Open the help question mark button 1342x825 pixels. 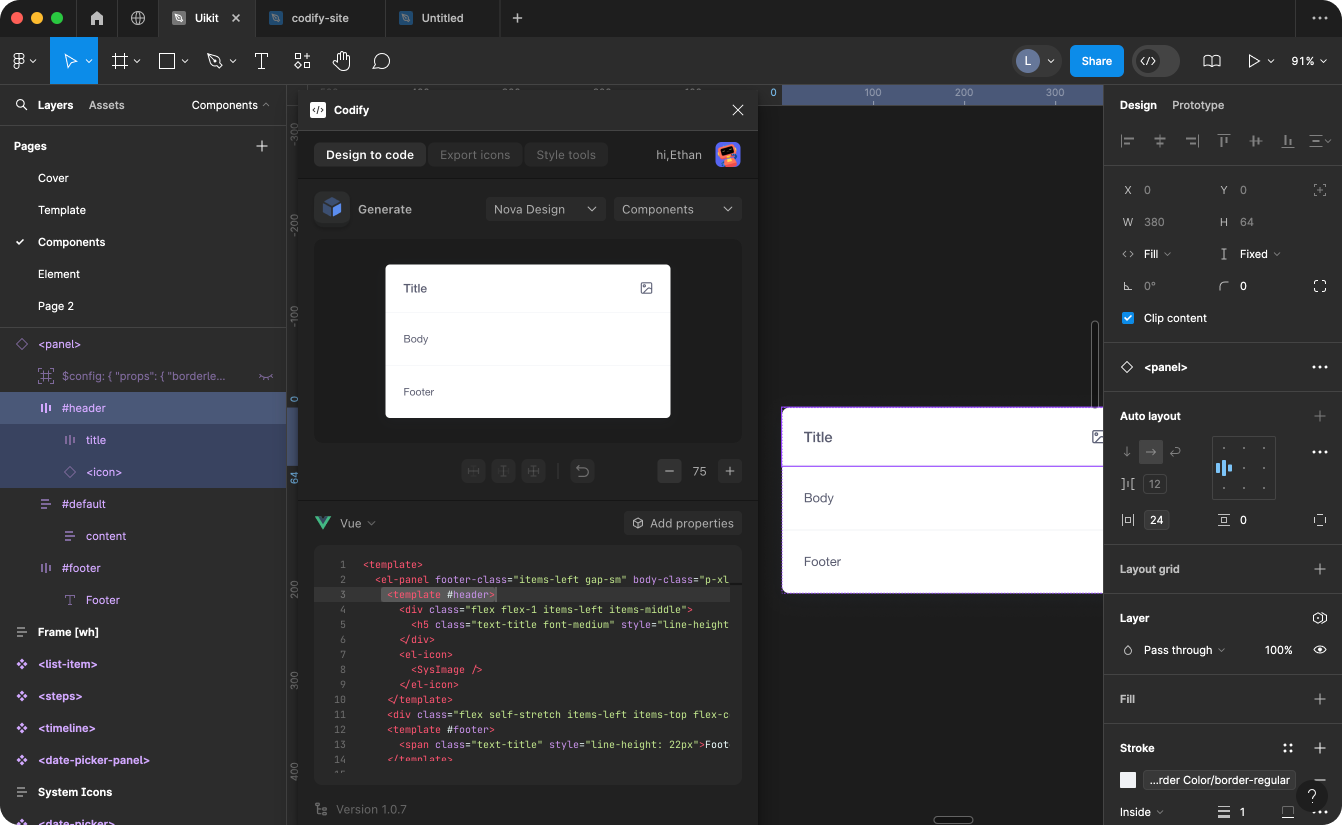1312,797
